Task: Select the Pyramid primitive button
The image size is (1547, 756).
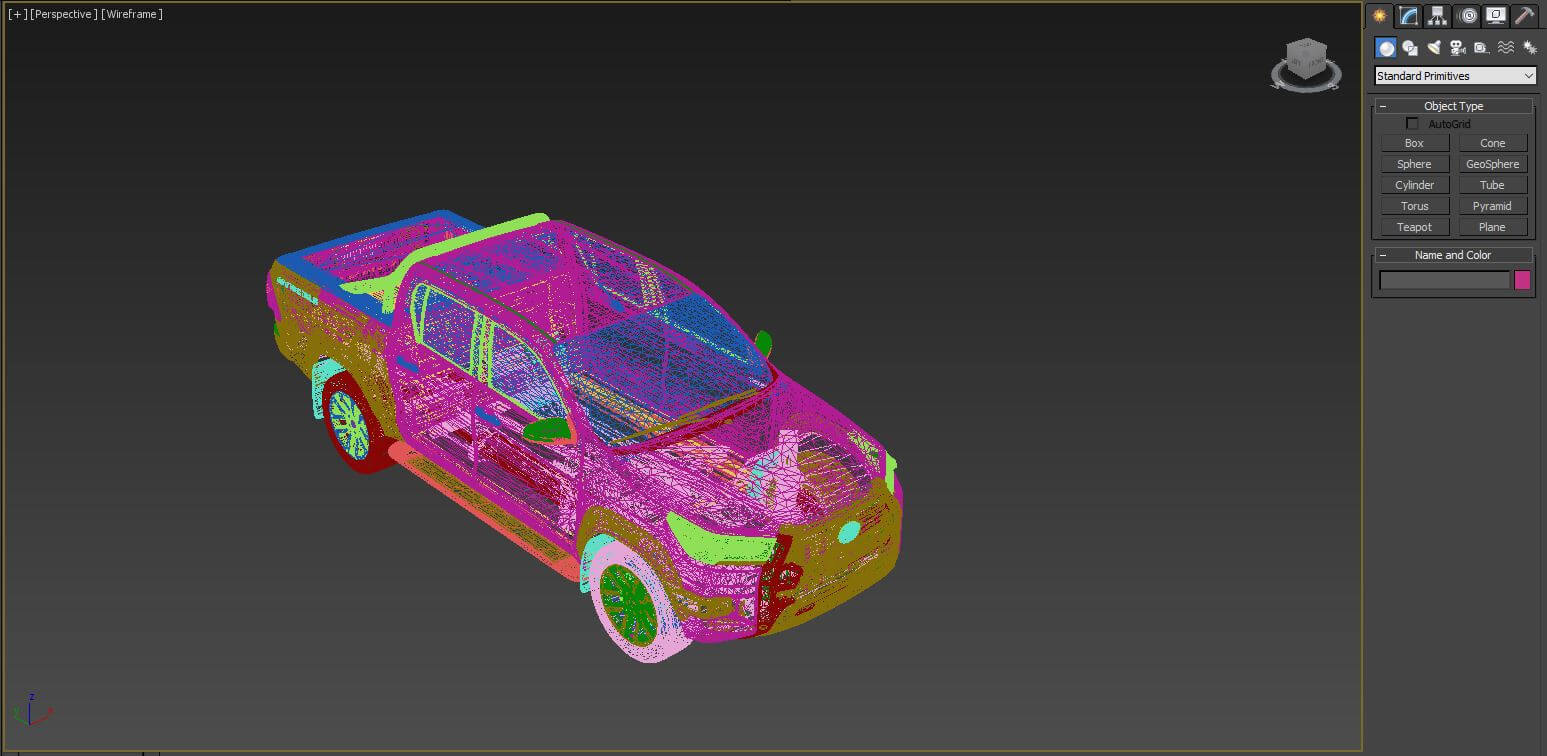Action: tap(1493, 206)
